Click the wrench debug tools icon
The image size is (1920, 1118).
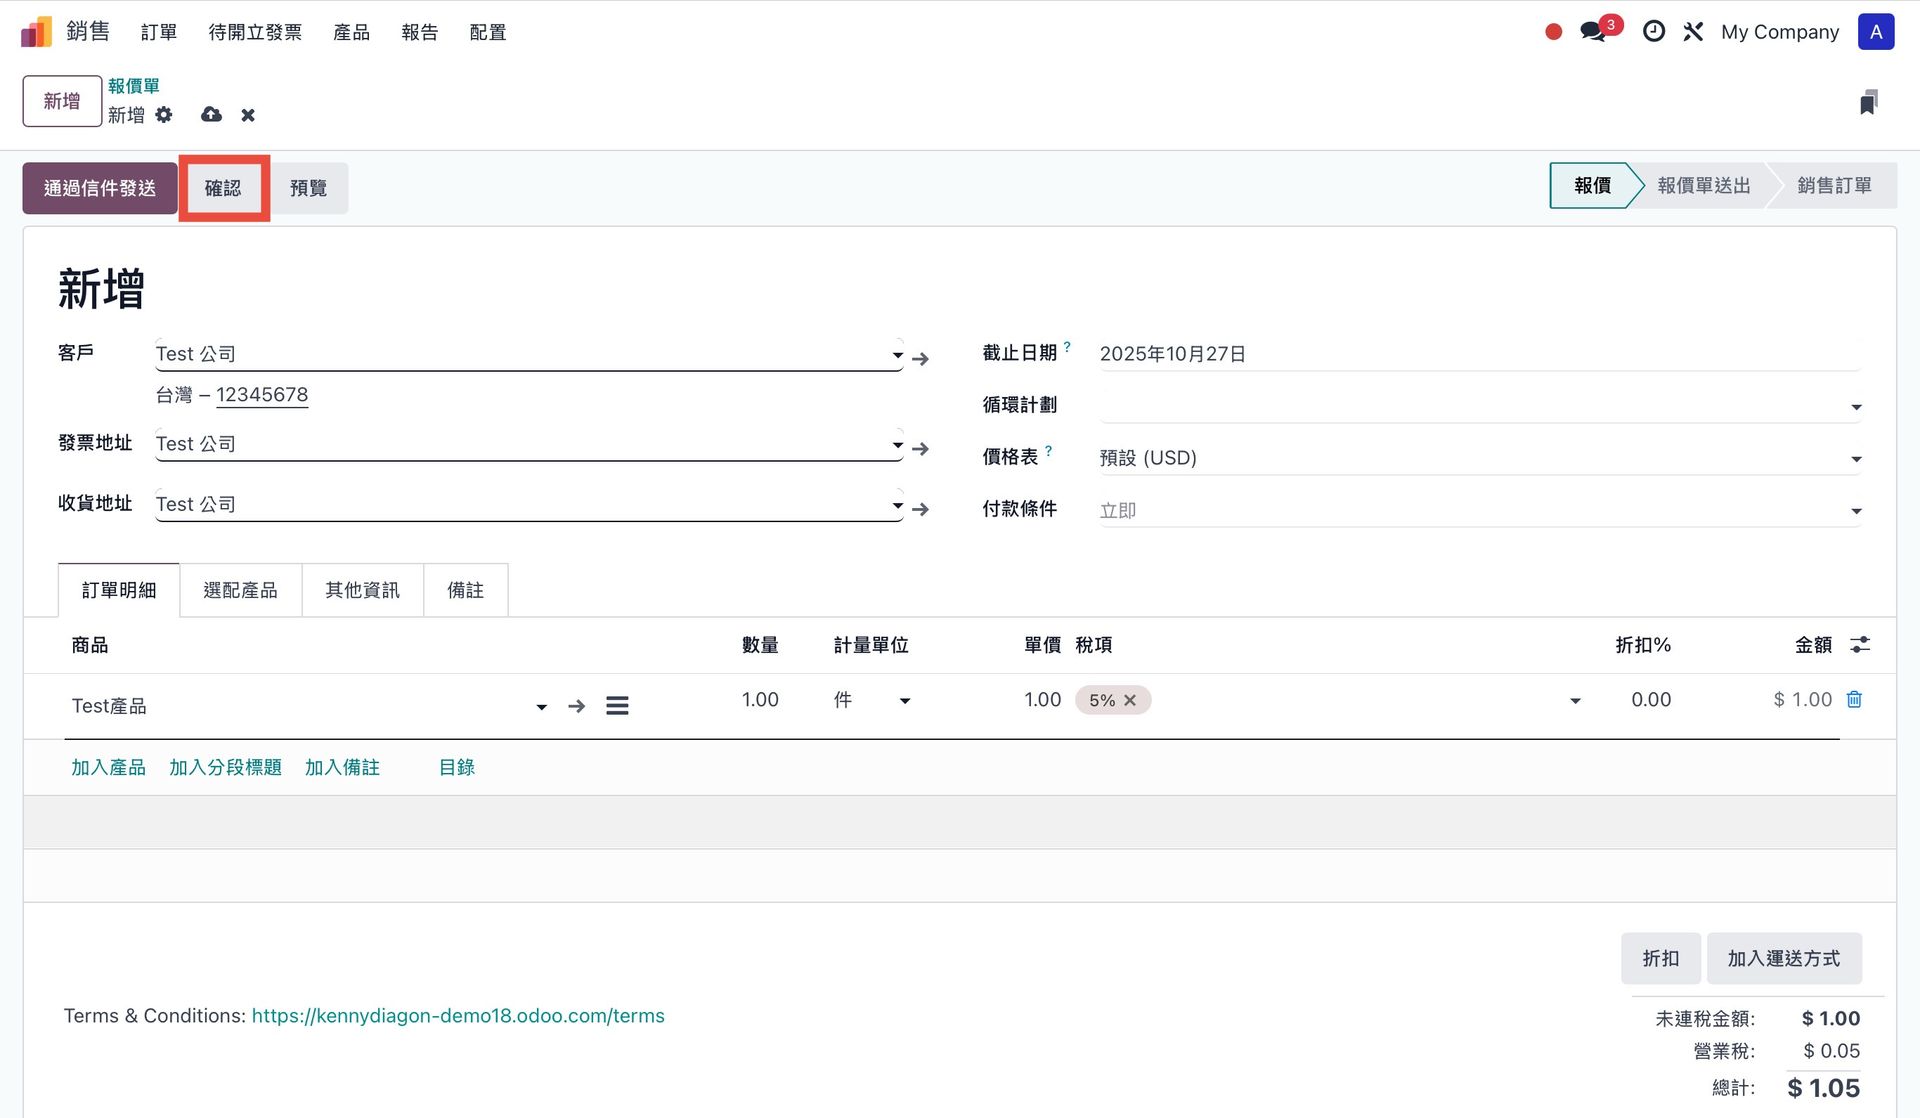[1693, 32]
